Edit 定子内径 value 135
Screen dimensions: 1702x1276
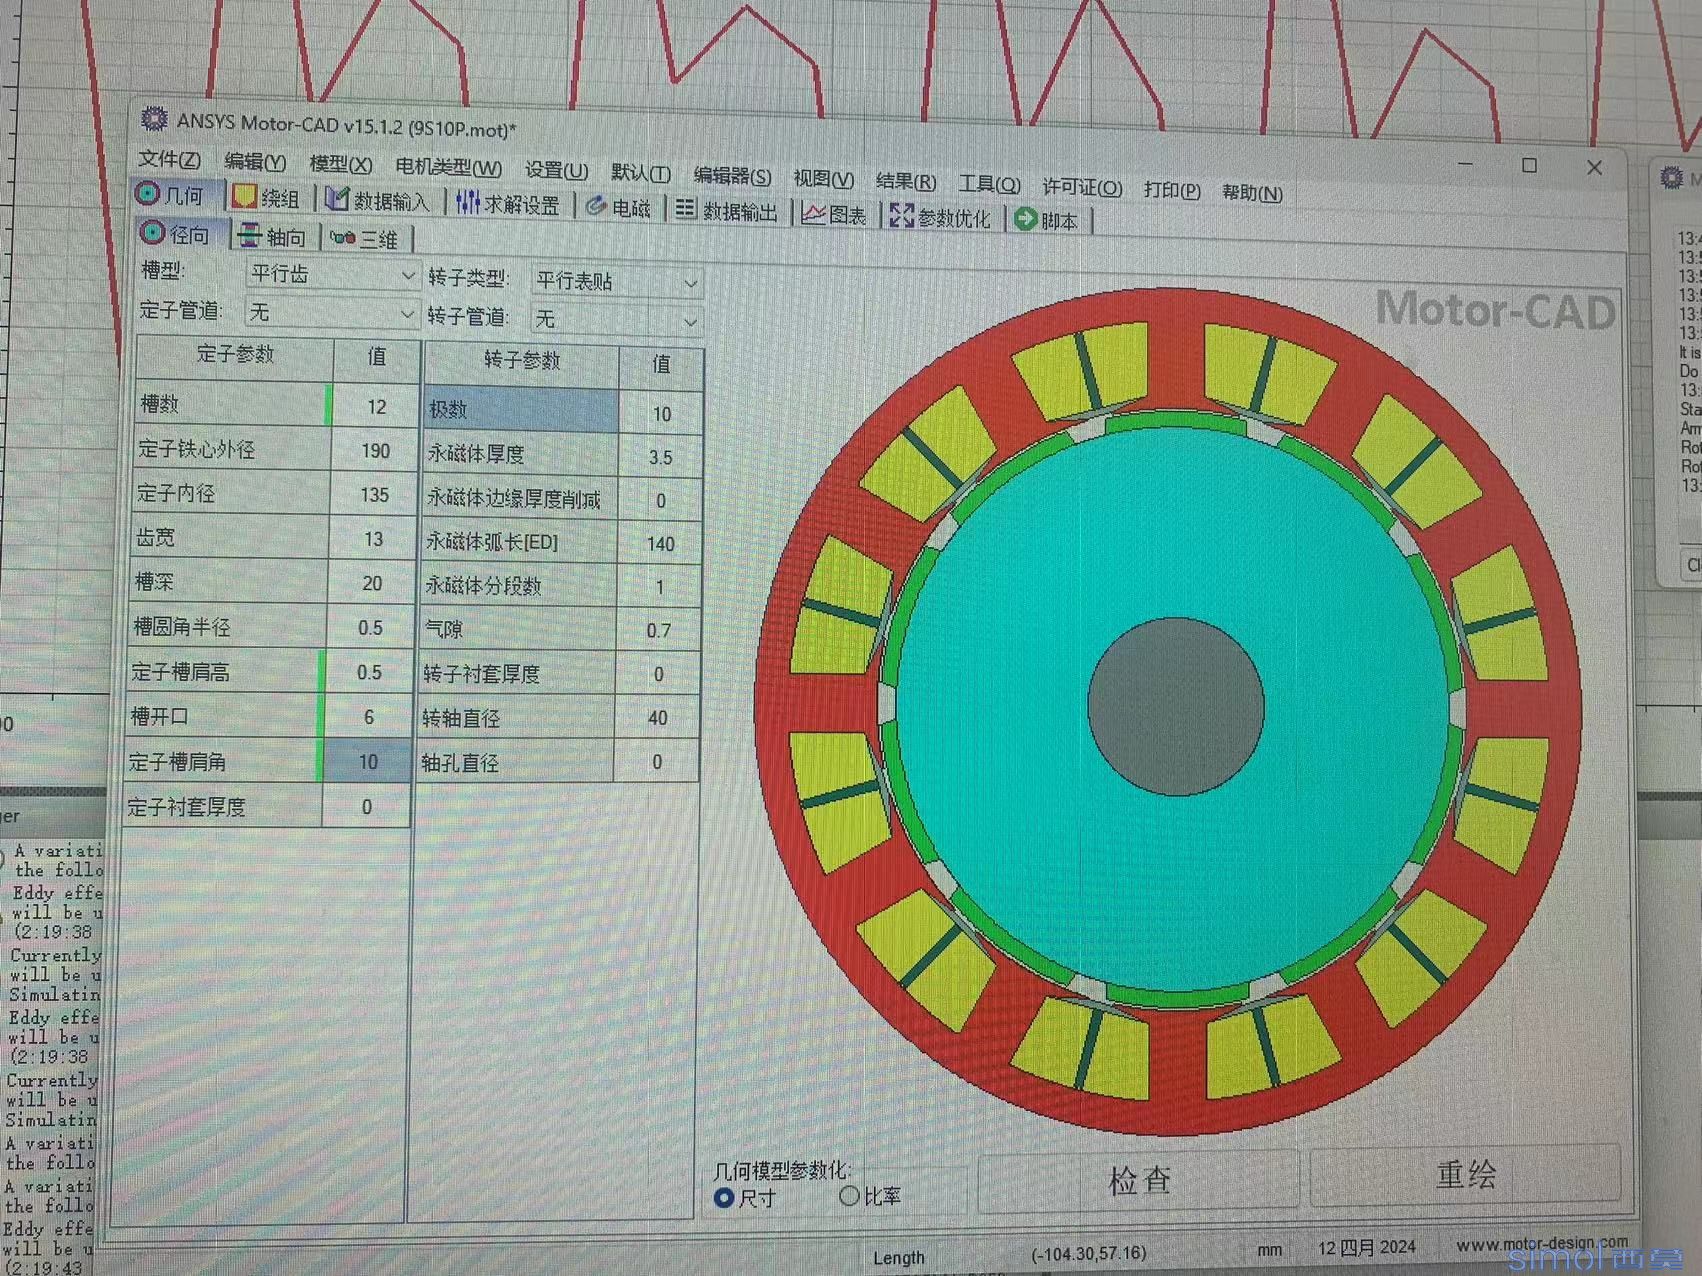coord(374,495)
